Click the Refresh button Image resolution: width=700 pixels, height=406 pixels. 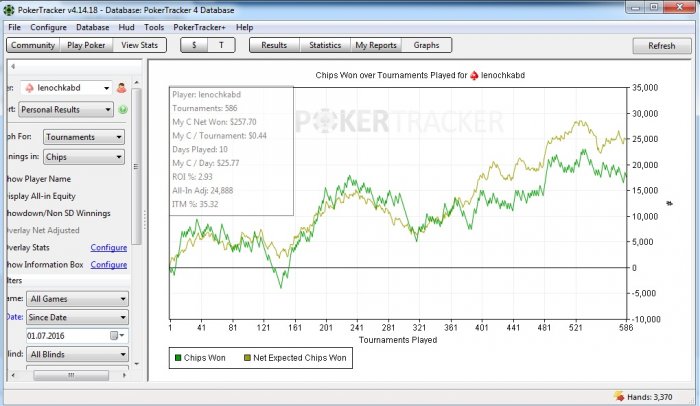(662, 46)
